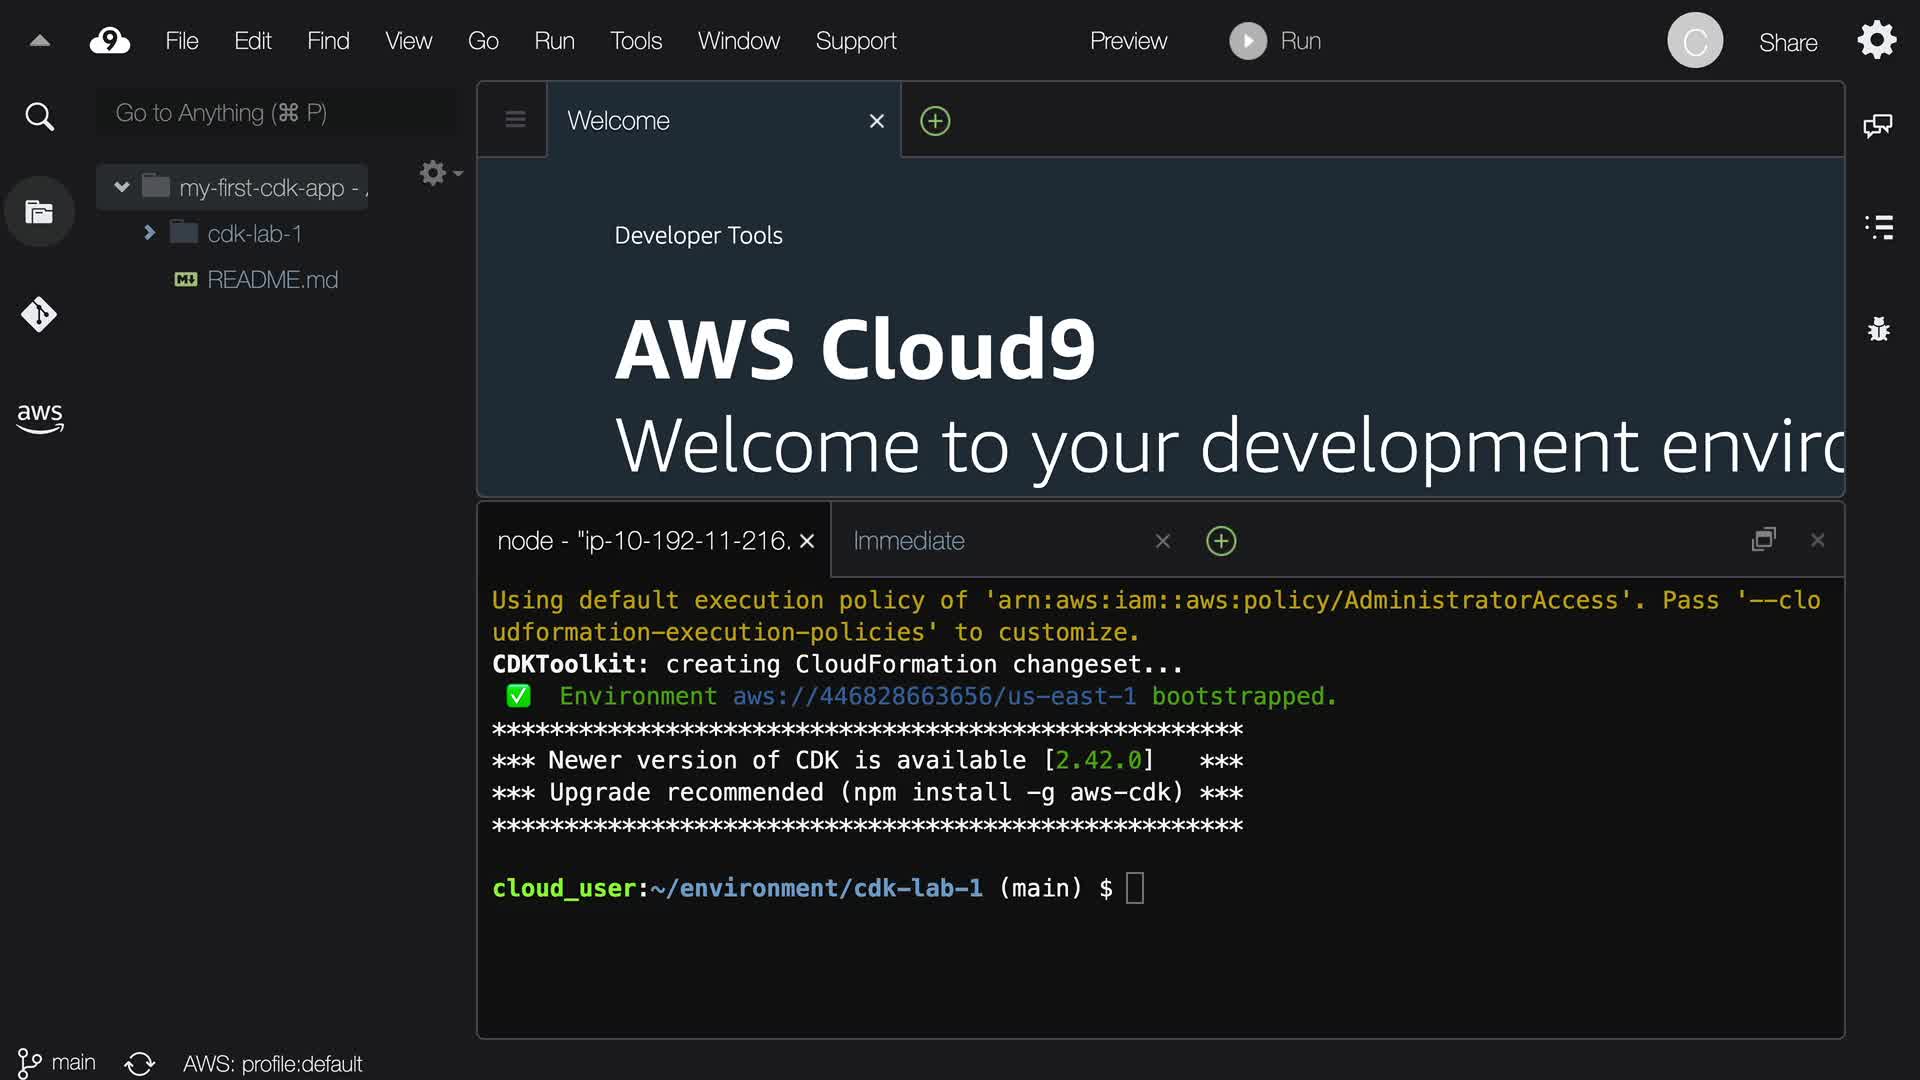The width and height of the screenshot is (1920, 1080).
Task: Open file tree settings gear dropdown
Action: pyautogui.click(x=439, y=173)
